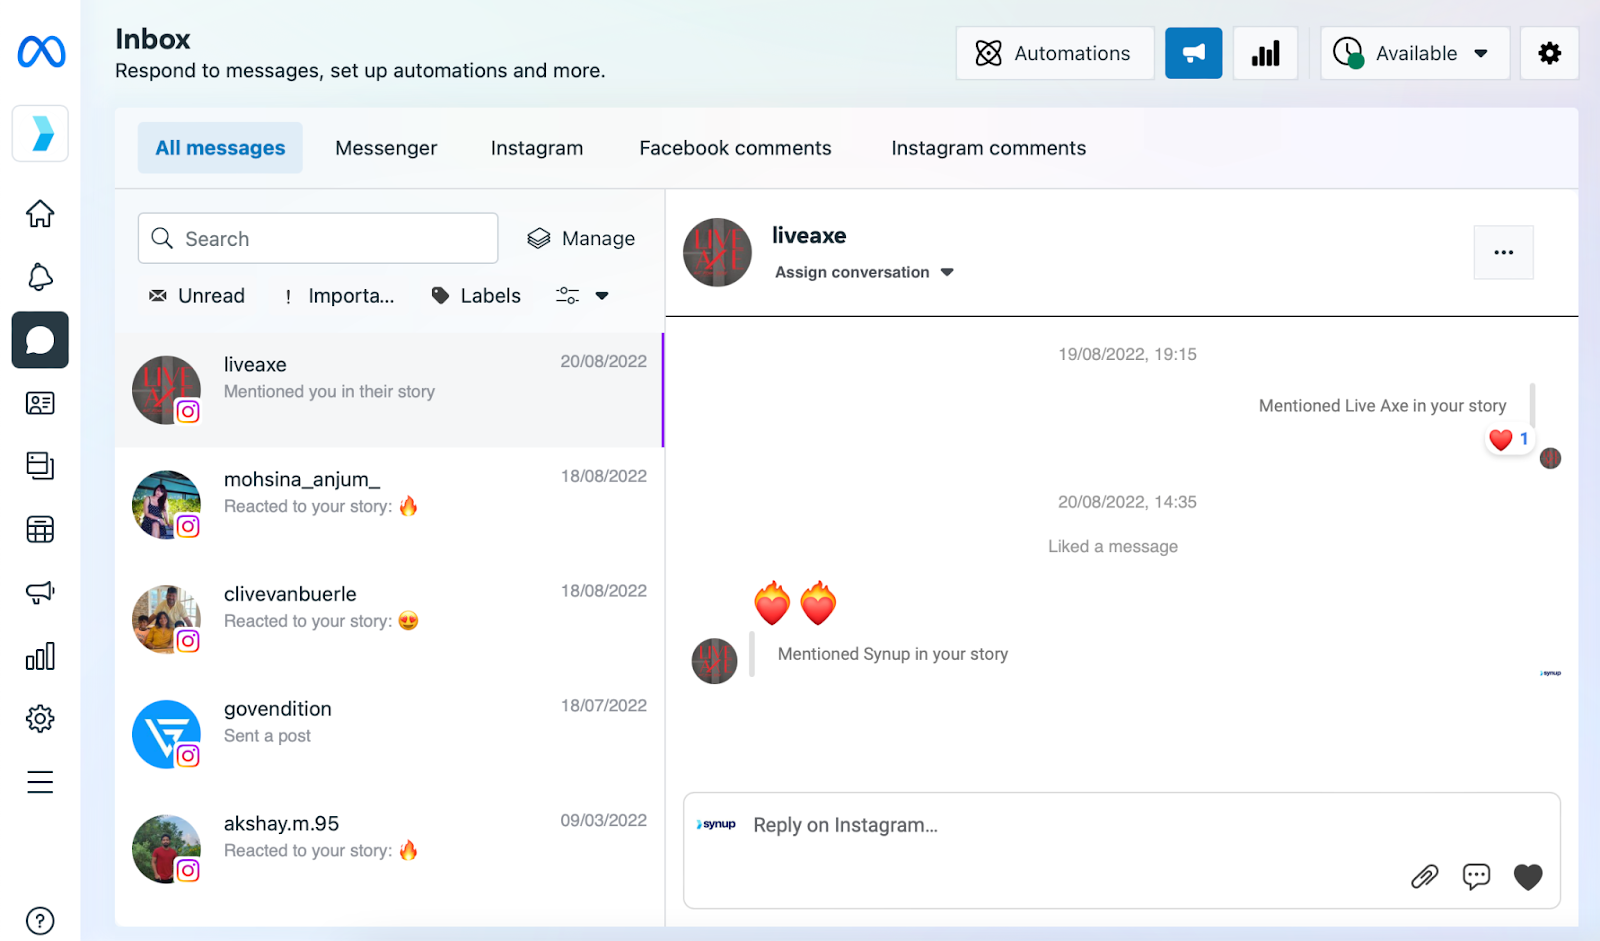Image resolution: width=1600 pixels, height=941 pixels.
Task: Click the blue megaphone button
Action: pyautogui.click(x=1193, y=53)
